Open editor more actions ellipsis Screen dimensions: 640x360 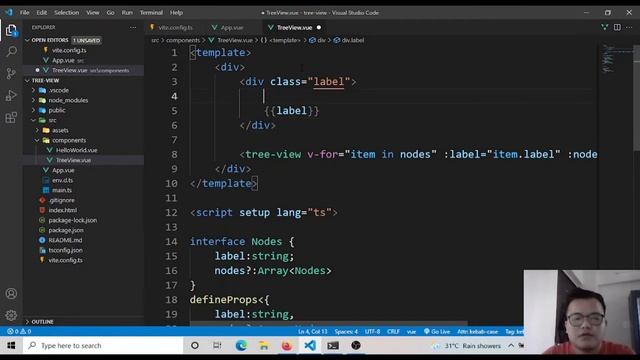(629, 27)
